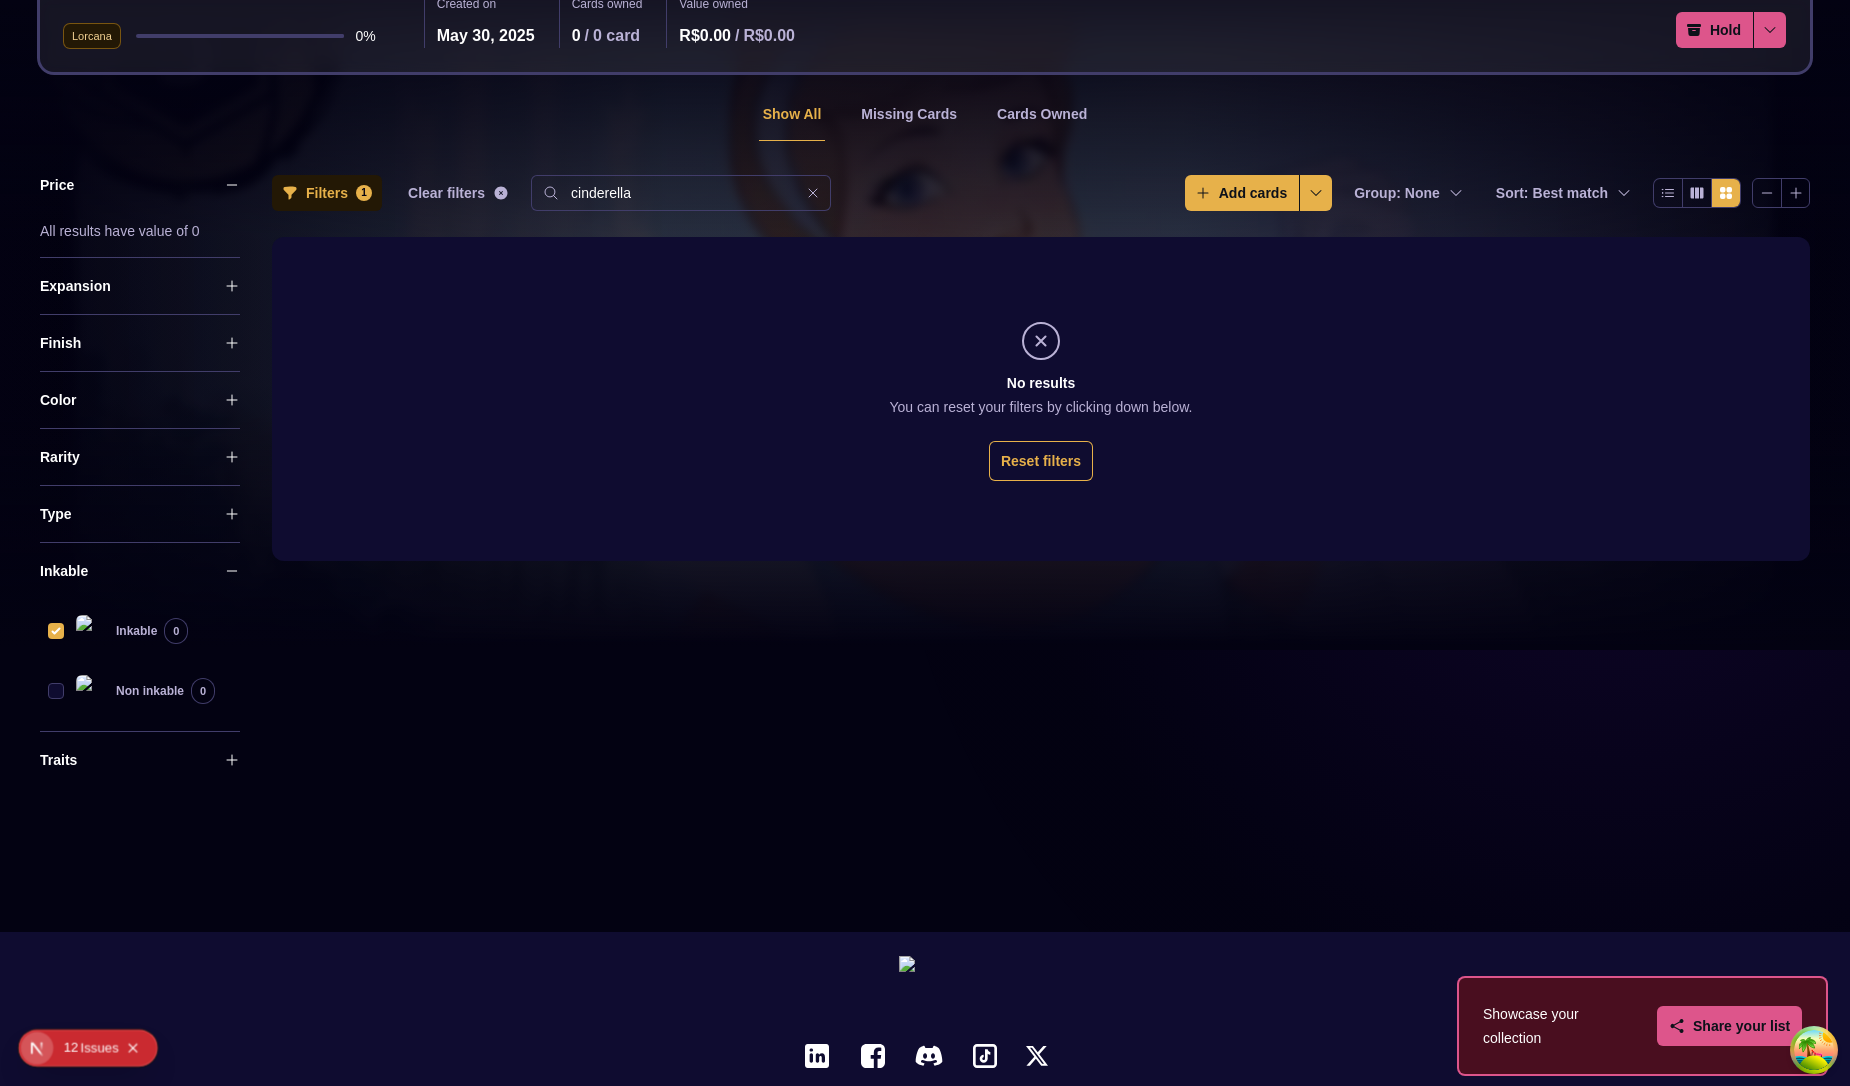Screen dimensions: 1850x1086
Task: Click the Reset filters button
Action: tap(1041, 461)
